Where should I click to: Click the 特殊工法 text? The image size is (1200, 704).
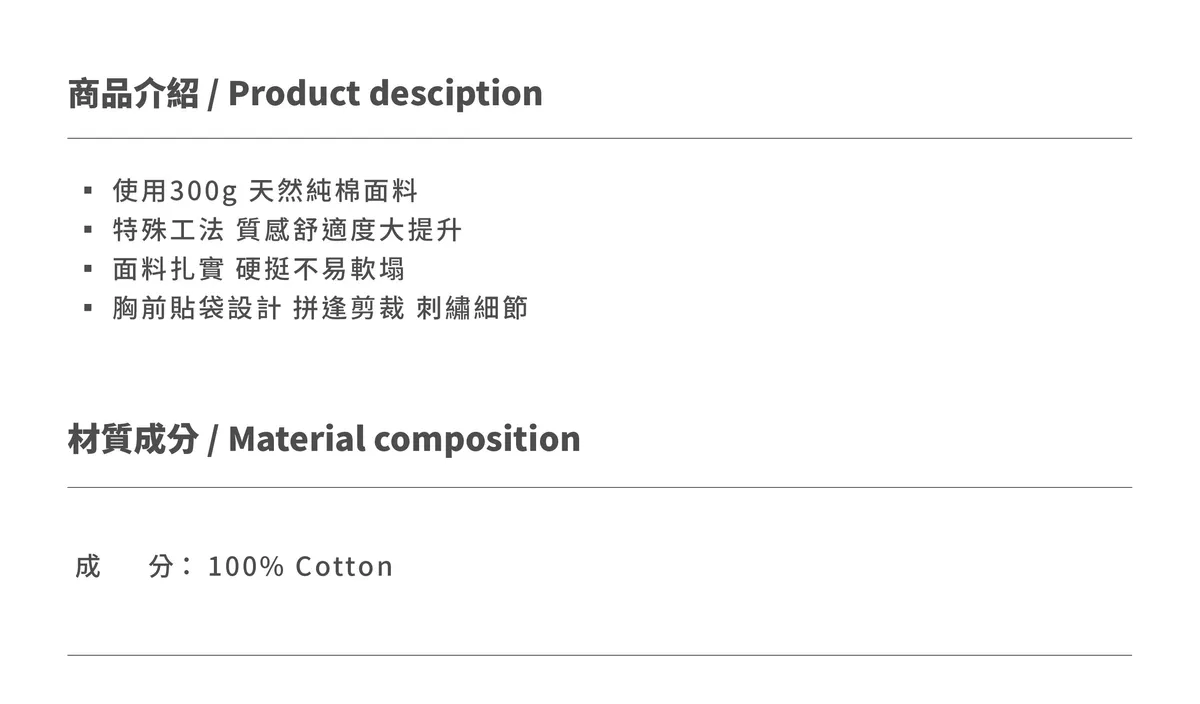click(168, 230)
